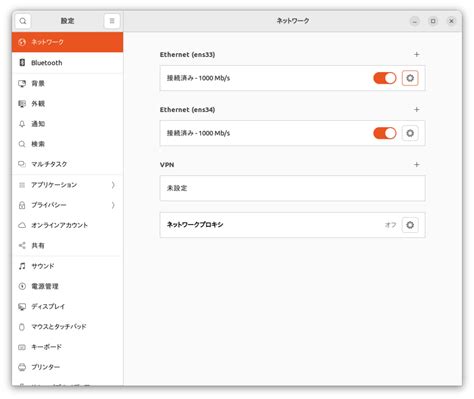Open gear settings for Ethernet ens33
This screenshot has height=399, width=474.
[410, 78]
